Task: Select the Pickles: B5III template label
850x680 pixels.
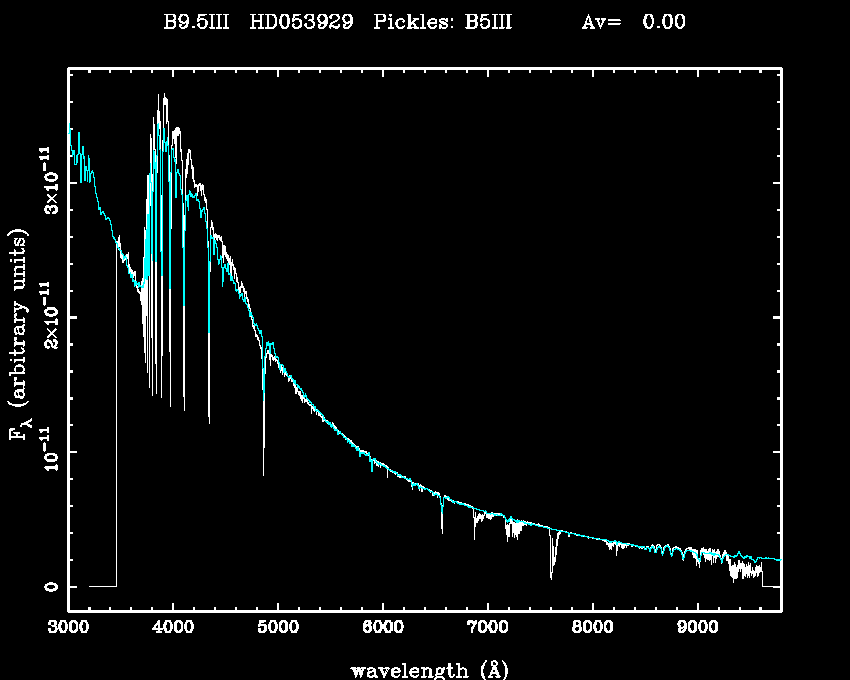Action: click(x=443, y=22)
